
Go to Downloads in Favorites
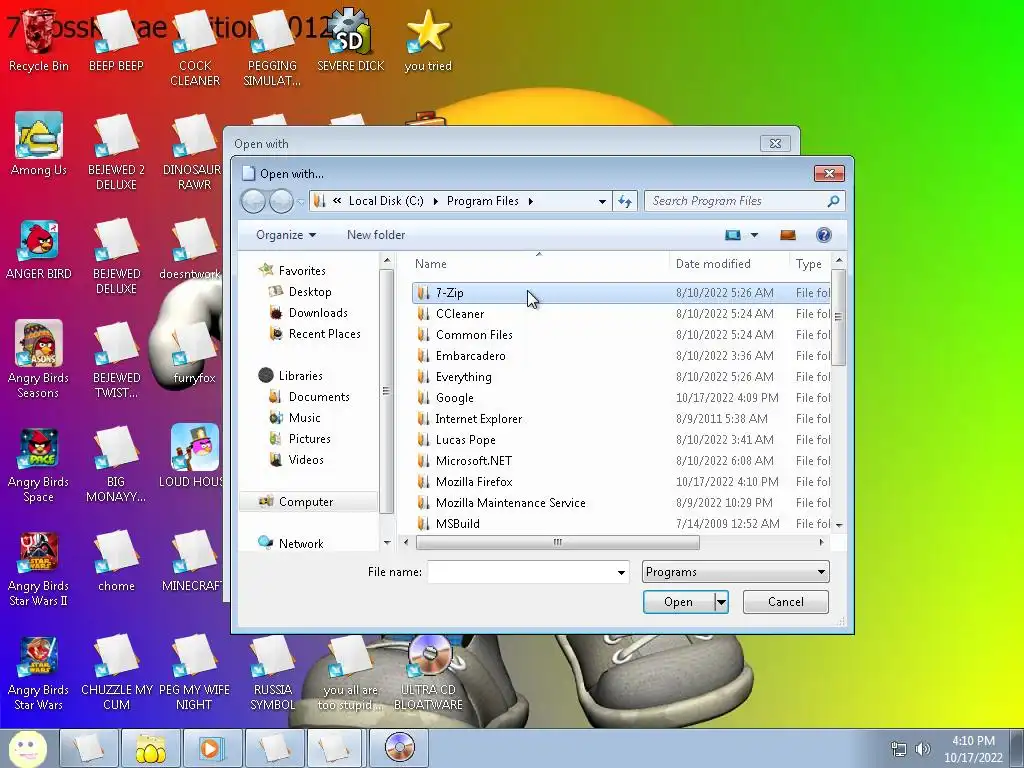[318, 313]
